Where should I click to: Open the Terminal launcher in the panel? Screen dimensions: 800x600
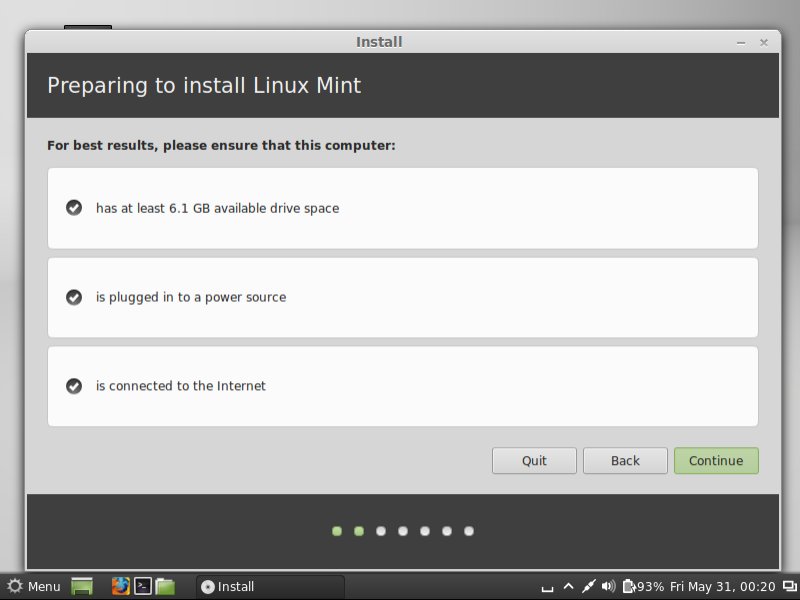[x=143, y=586]
